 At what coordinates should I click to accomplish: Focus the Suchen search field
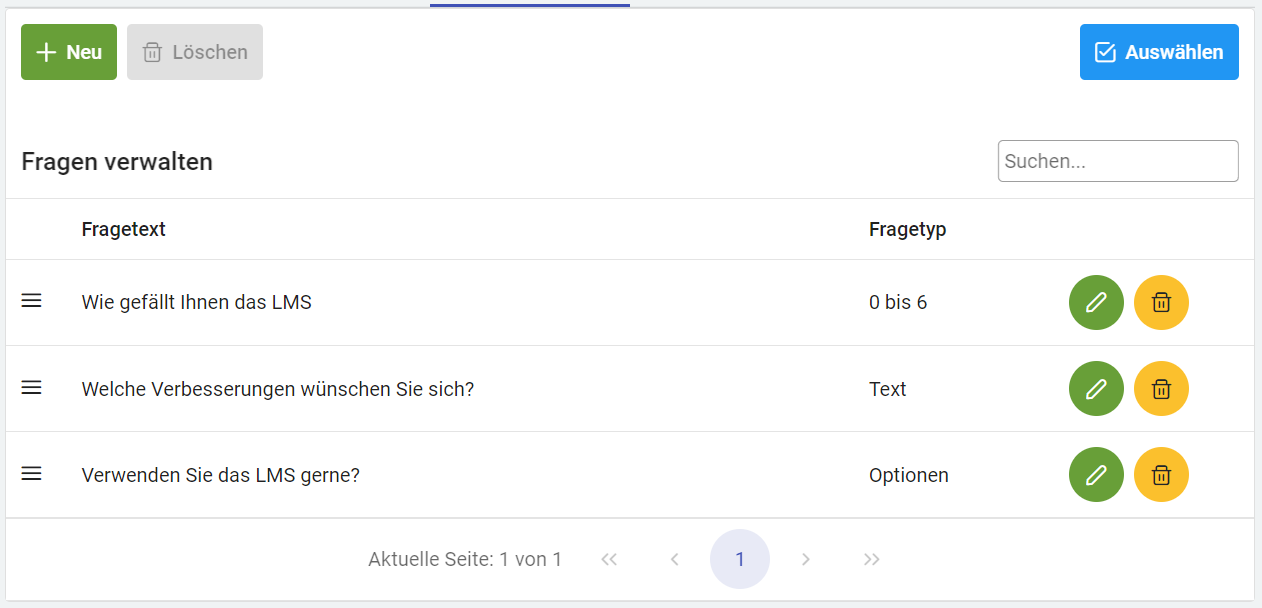tap(1117, 161)
